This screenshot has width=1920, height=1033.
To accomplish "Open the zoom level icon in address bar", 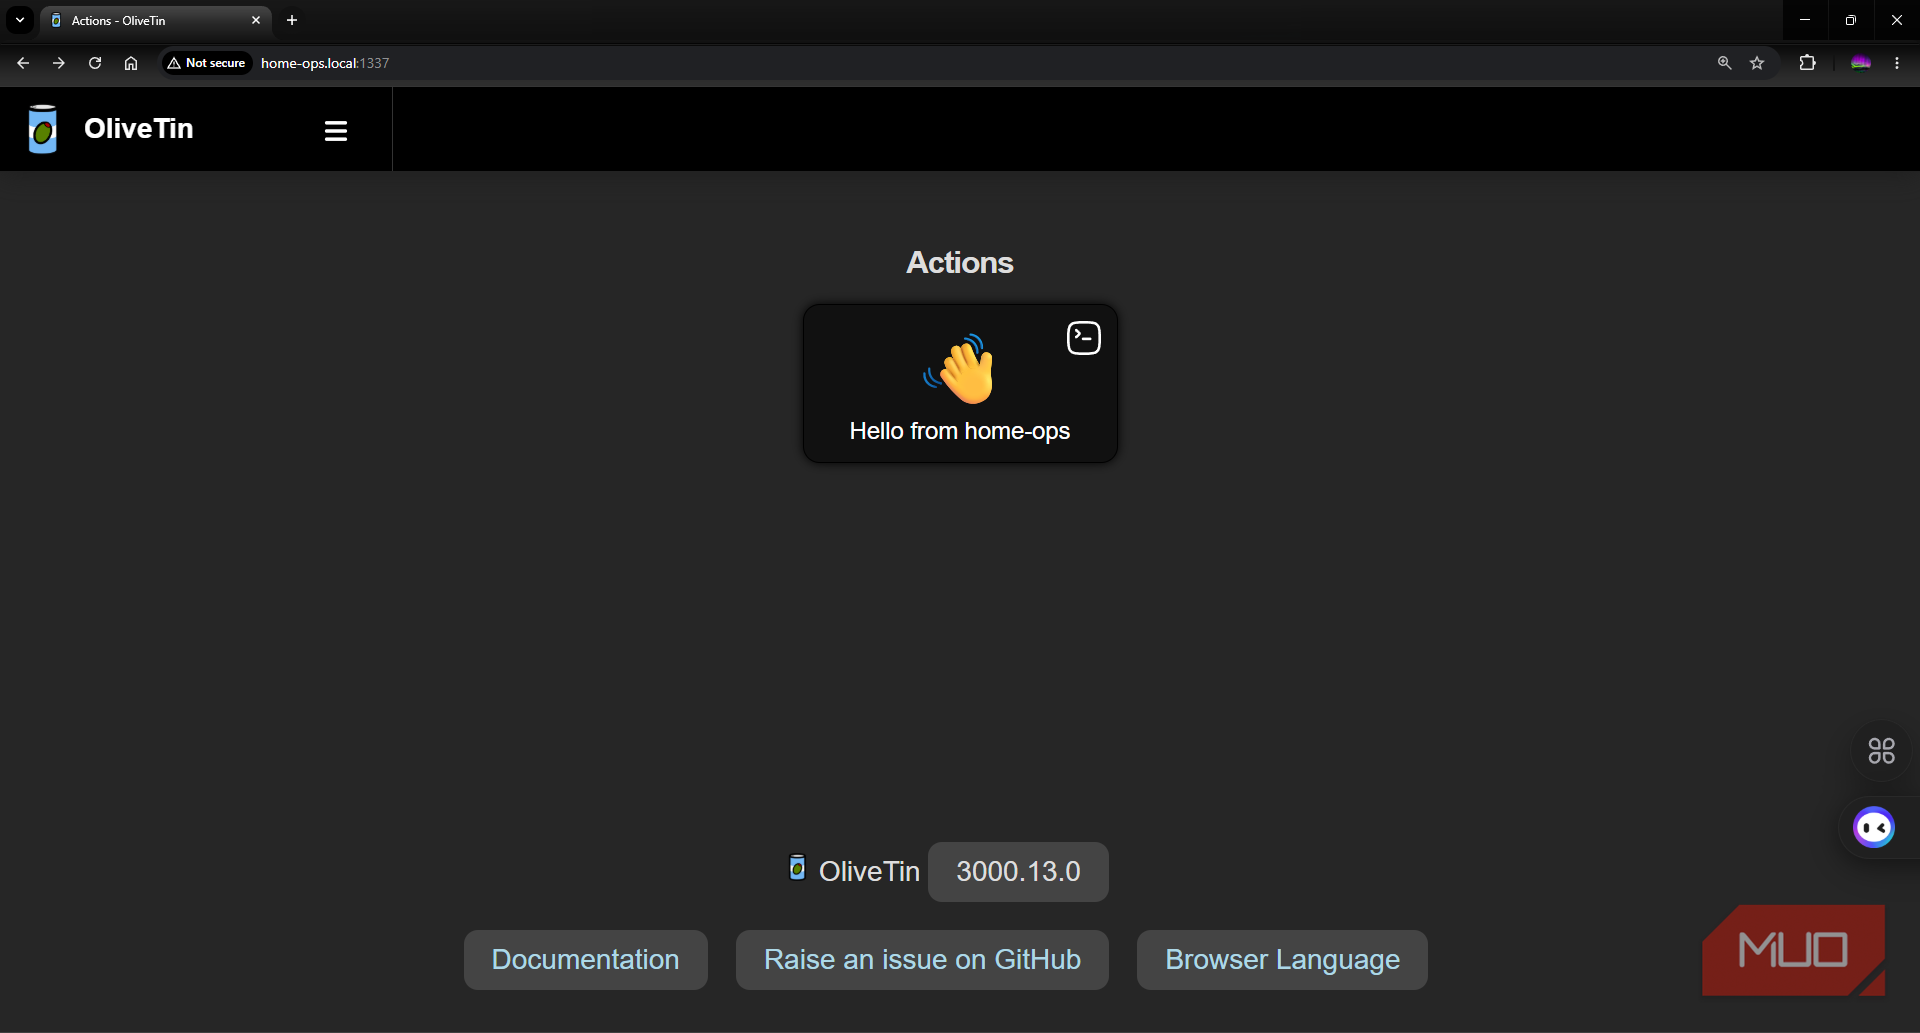I will pos(1724,63).
